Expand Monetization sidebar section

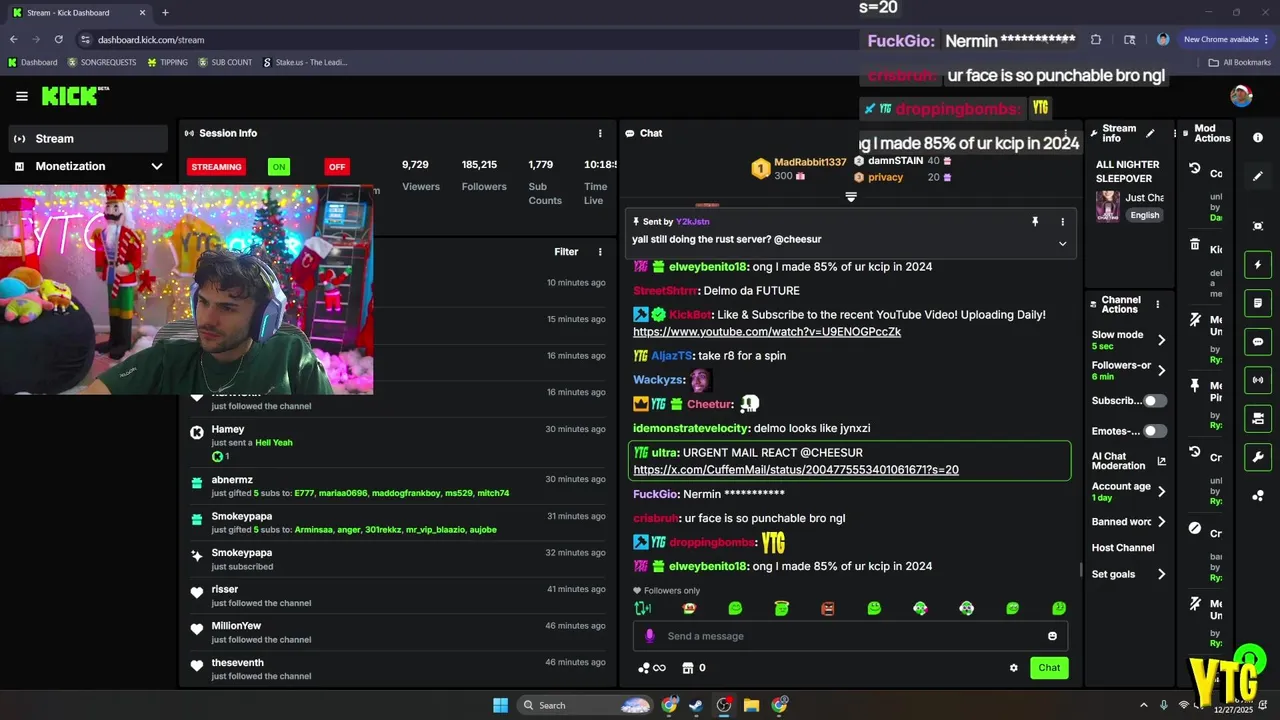pyautogui.click(x=157, y=166)
